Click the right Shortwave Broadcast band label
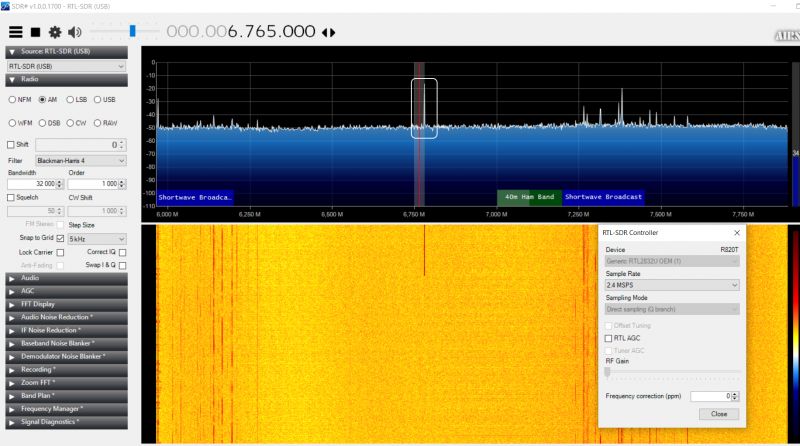The image size is (800, 446). 603,197
